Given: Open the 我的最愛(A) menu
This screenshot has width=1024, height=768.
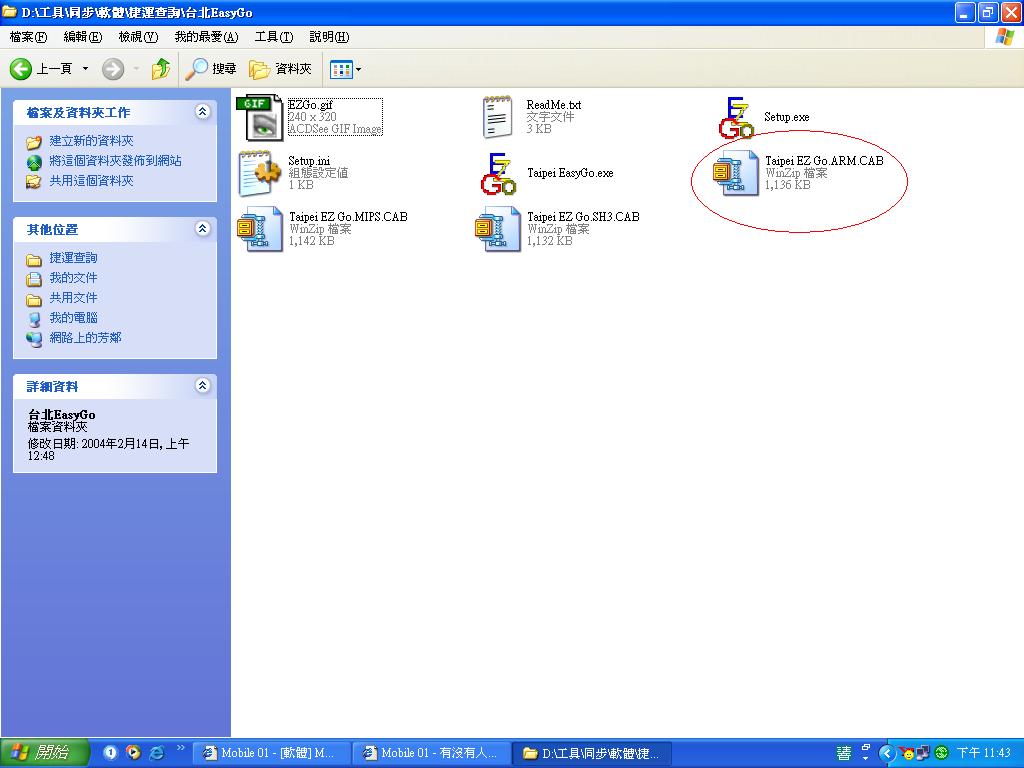Looking at the screenshot, I should point(206,37).
